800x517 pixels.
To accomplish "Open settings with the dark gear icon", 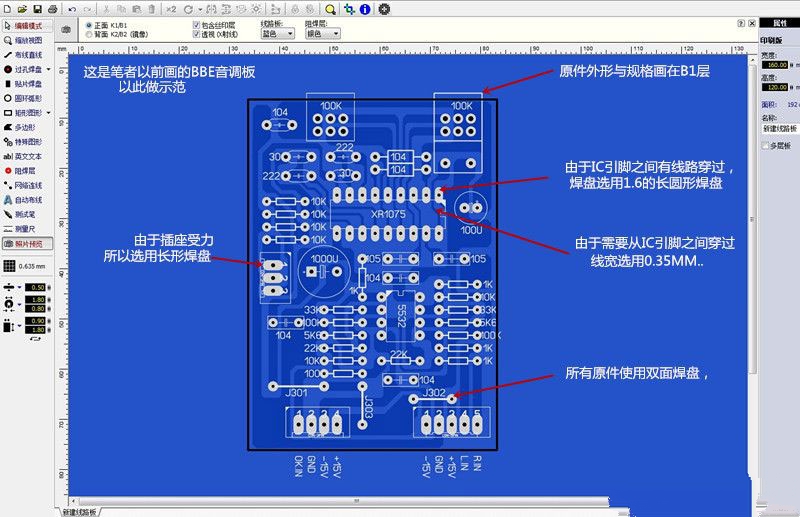I will 384,9.
